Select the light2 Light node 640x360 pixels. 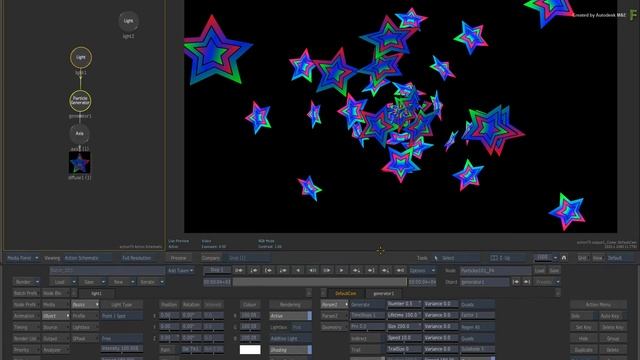128,21
